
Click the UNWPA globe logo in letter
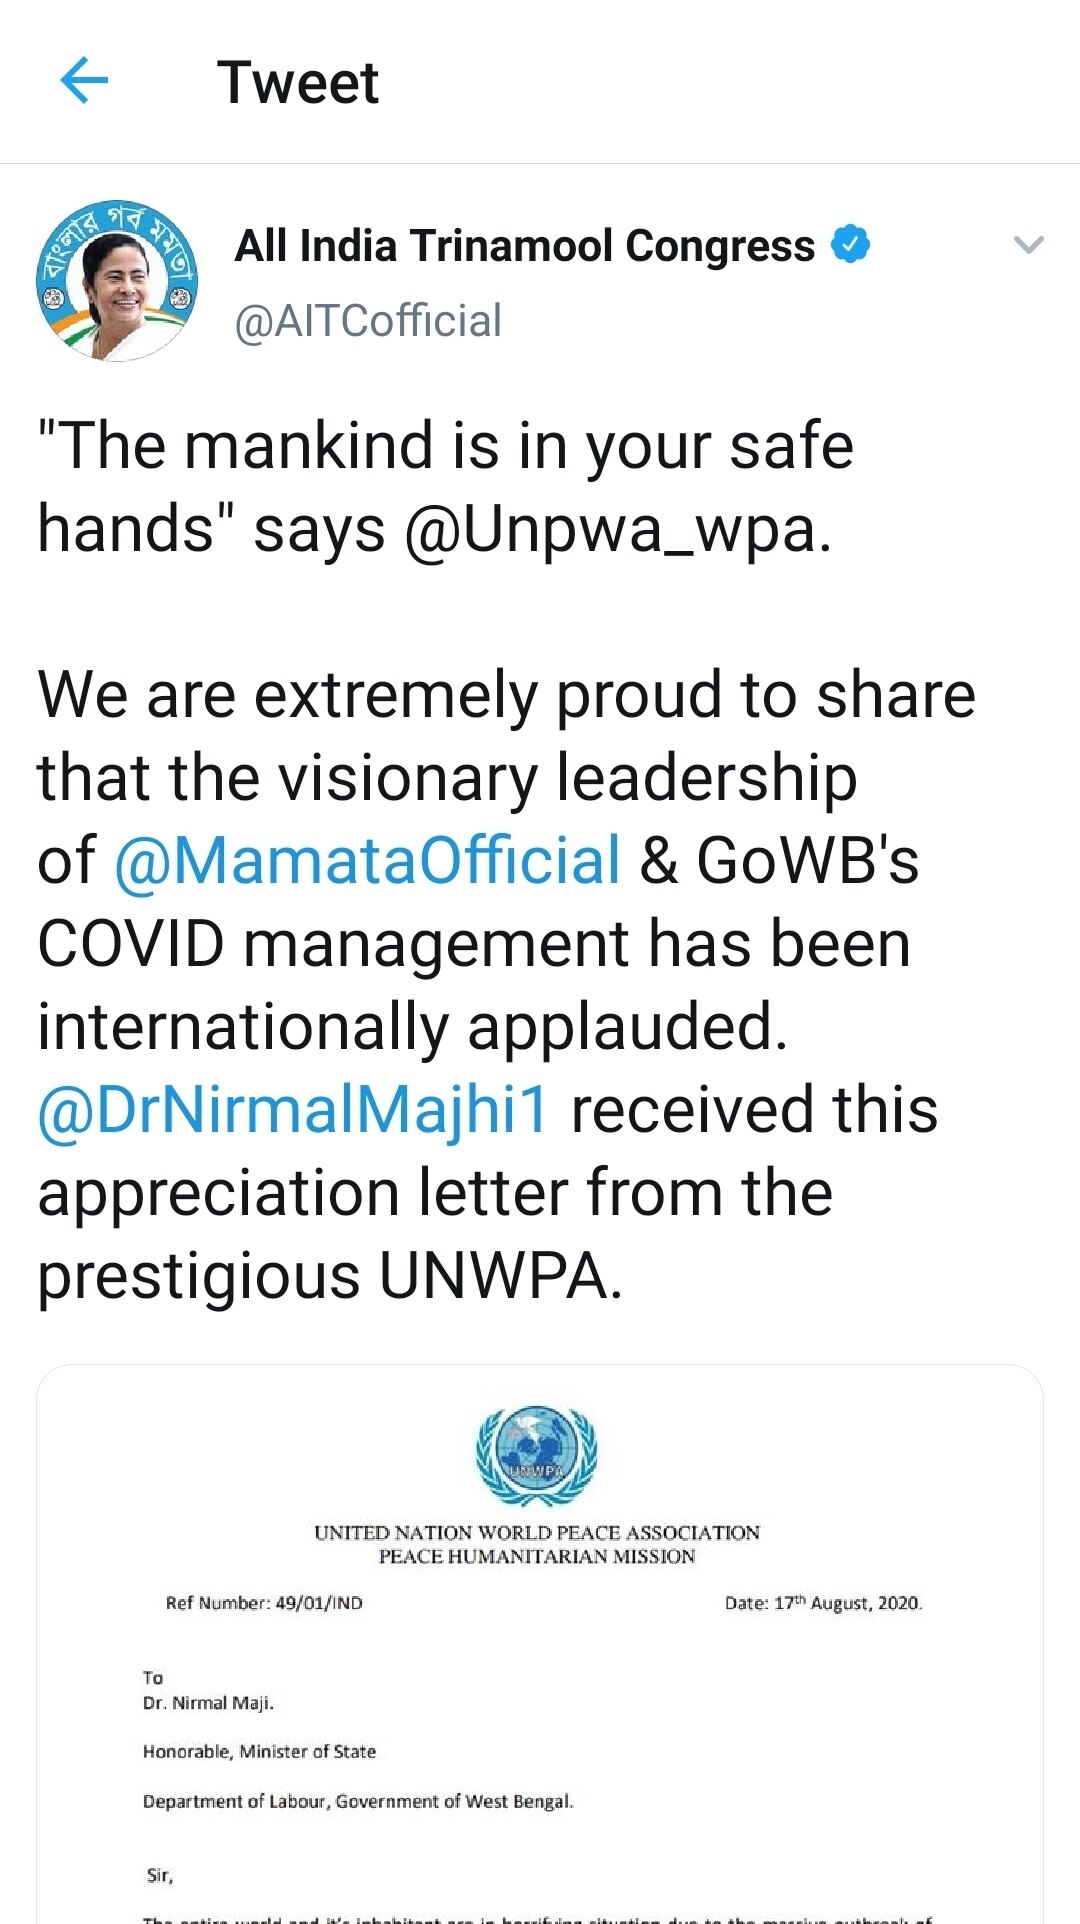(536, 1455)
